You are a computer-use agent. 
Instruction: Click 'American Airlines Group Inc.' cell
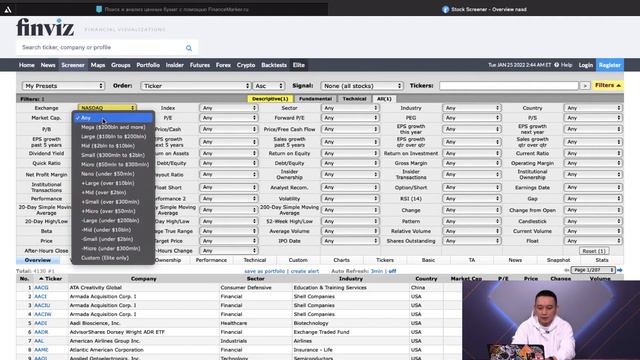[144, 341]
